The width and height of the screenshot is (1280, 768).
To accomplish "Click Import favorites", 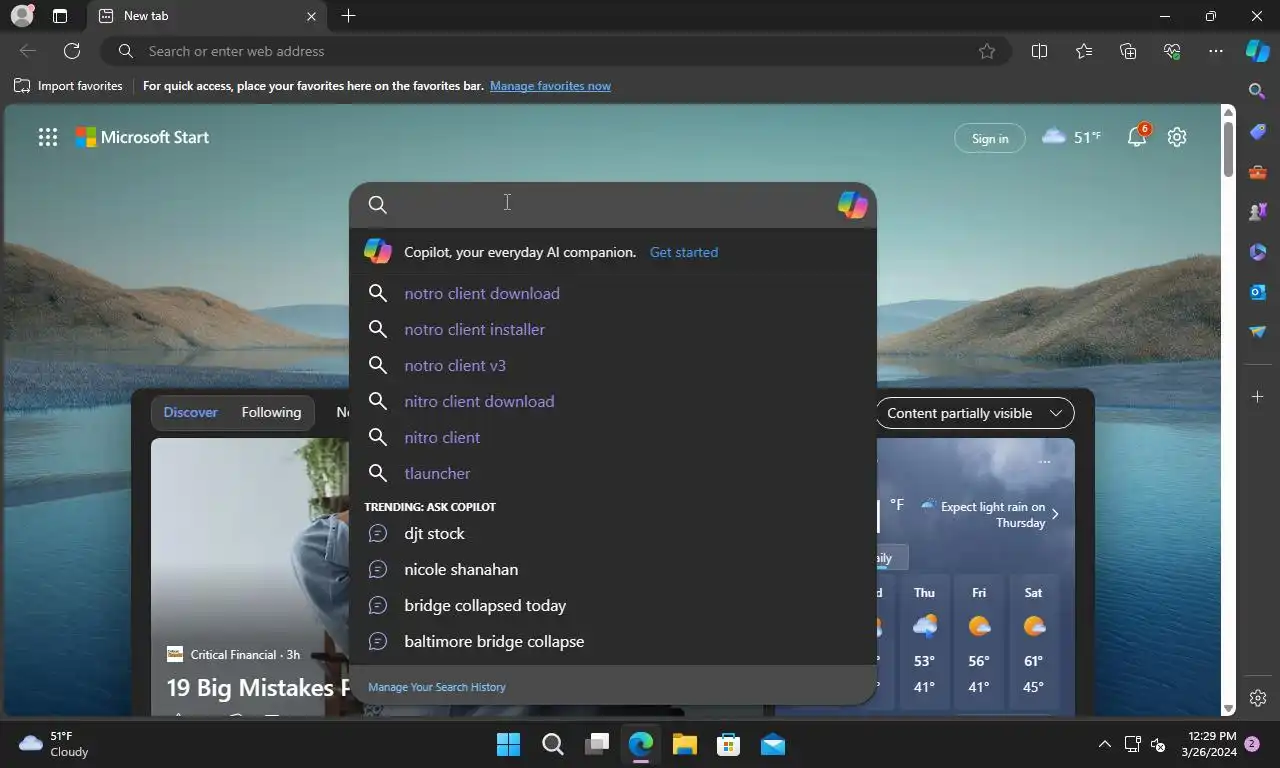I will pyautogui.click(x=68, y=86).
